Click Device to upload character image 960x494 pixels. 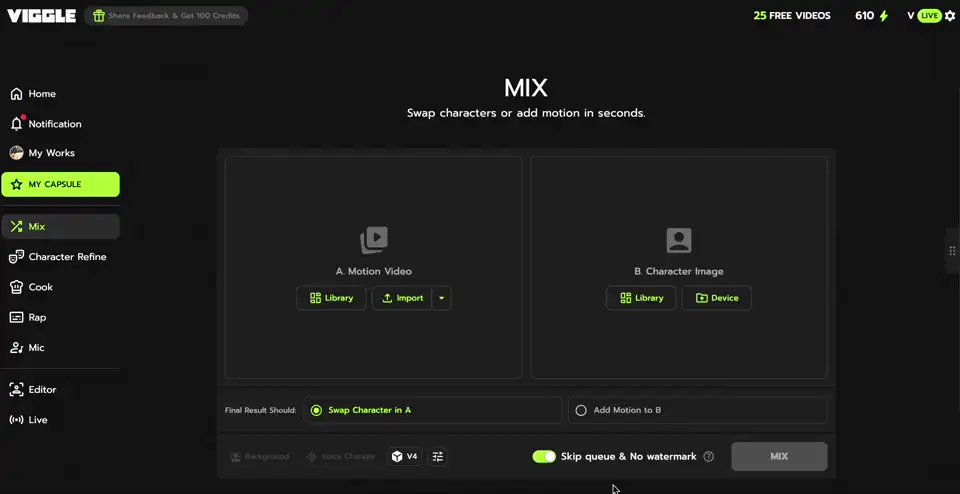click(717, 298)
